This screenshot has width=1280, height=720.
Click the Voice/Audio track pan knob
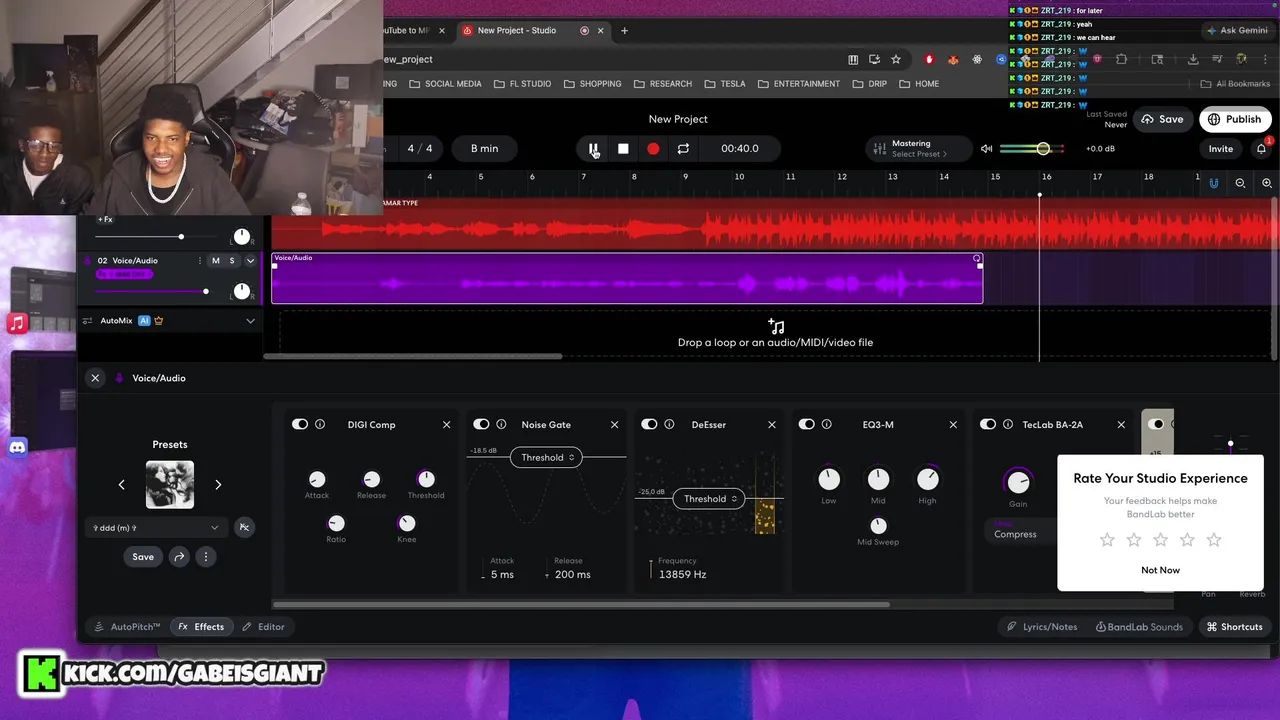[241, 291]
